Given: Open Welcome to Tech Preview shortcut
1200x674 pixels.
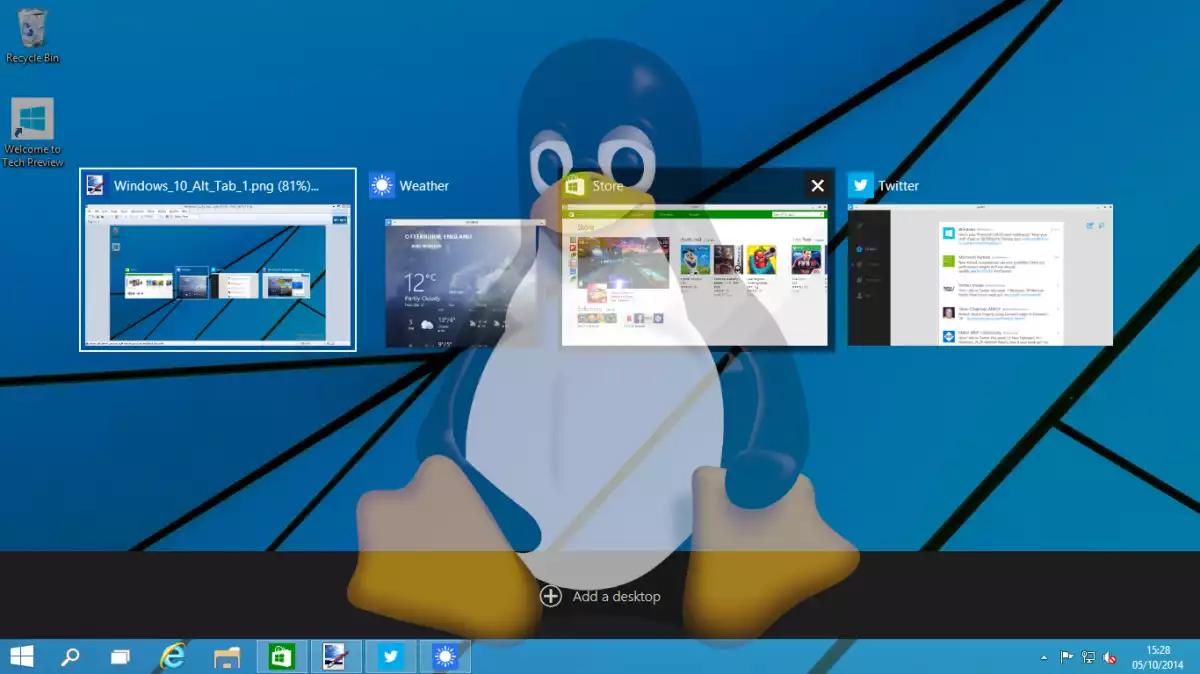Looking at the screenshot, I should 32,133.
